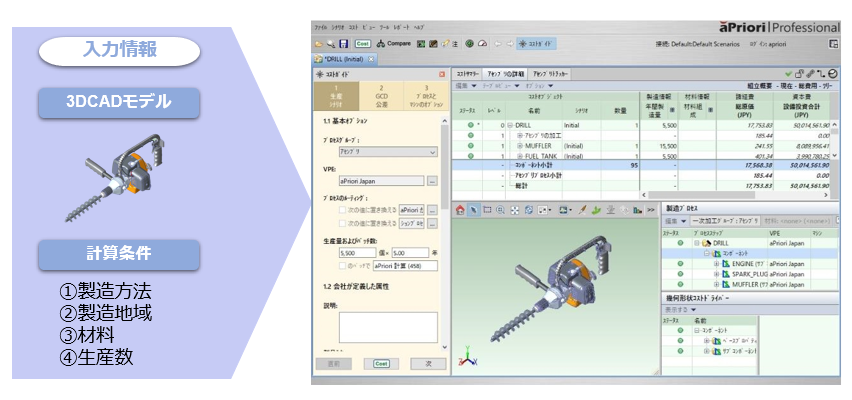Click the home view icon in 3D viewer toolbar

pyautogui.click(x=461, y=210)
